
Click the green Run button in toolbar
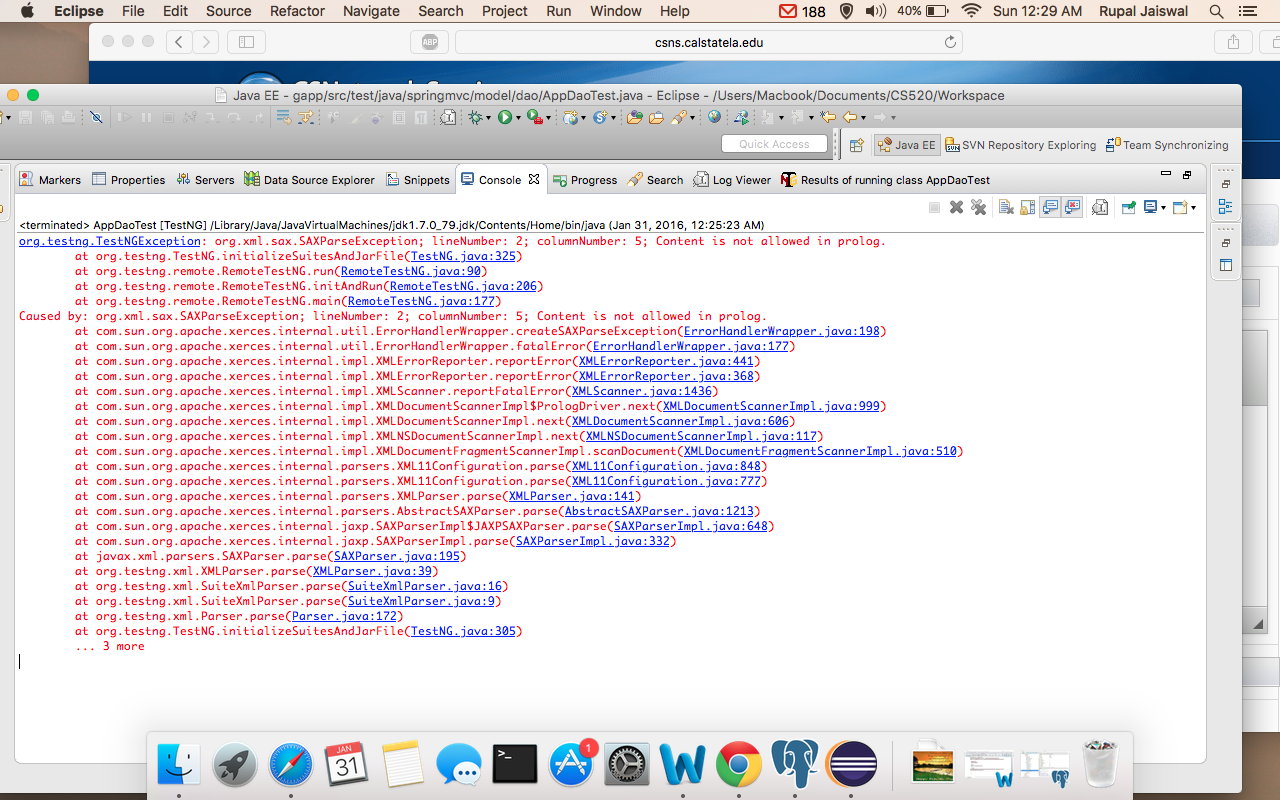click(505, 118)
